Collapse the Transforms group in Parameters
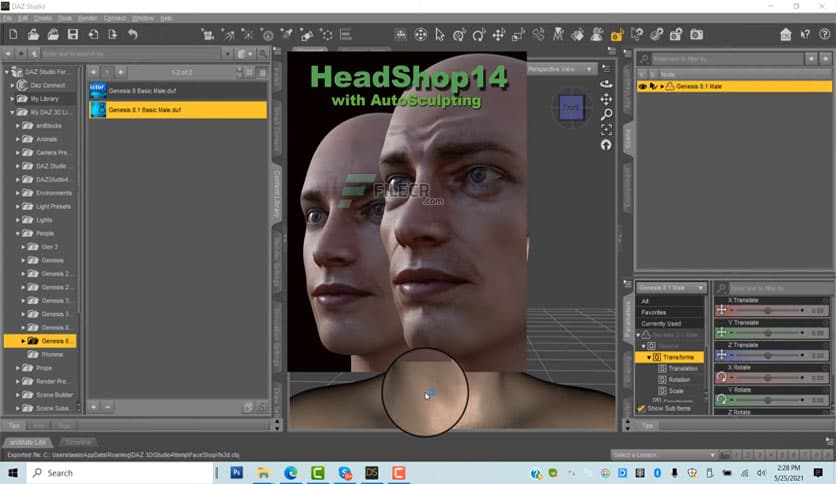Viewport: 836px width, 484px height. tap(649, 357)
